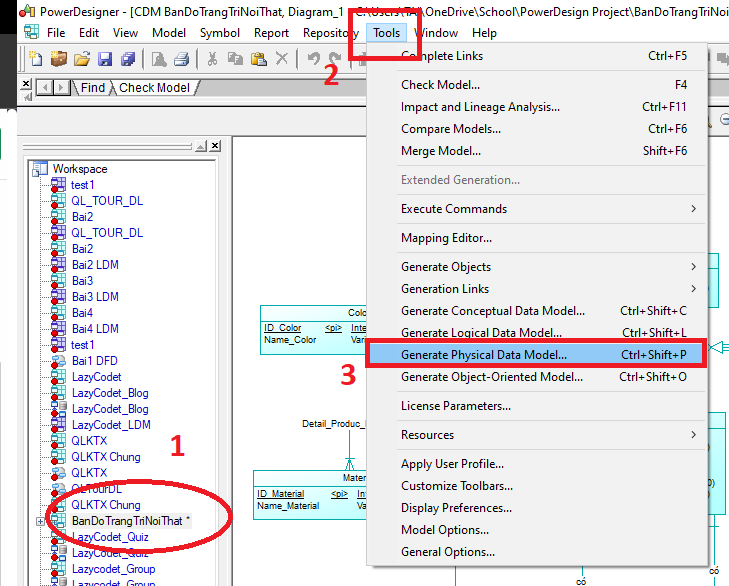Click the Name_Material attribute in diagram
This screenshot has height=586, width=729.
(288, 506)
